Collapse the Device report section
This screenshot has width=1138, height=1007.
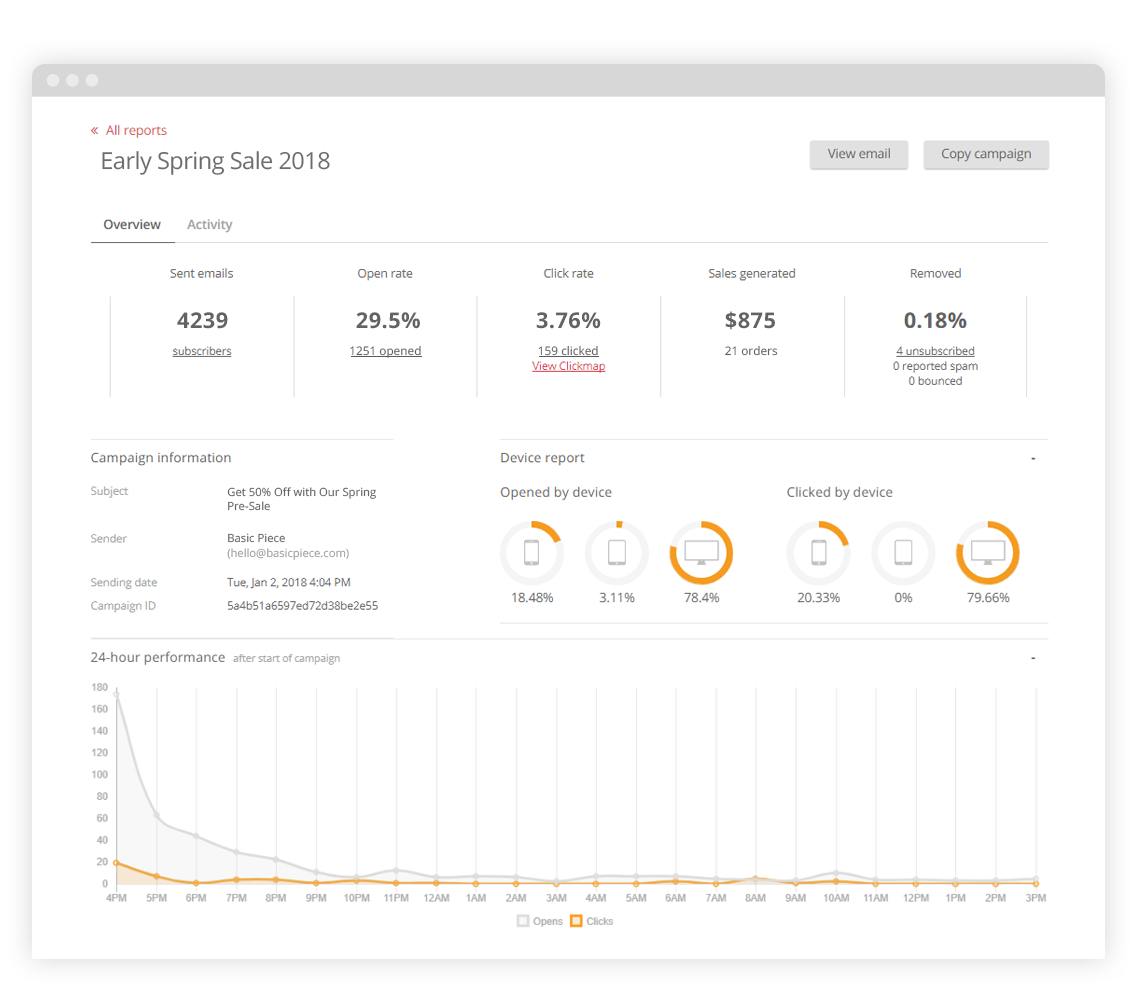[1033, 459]
